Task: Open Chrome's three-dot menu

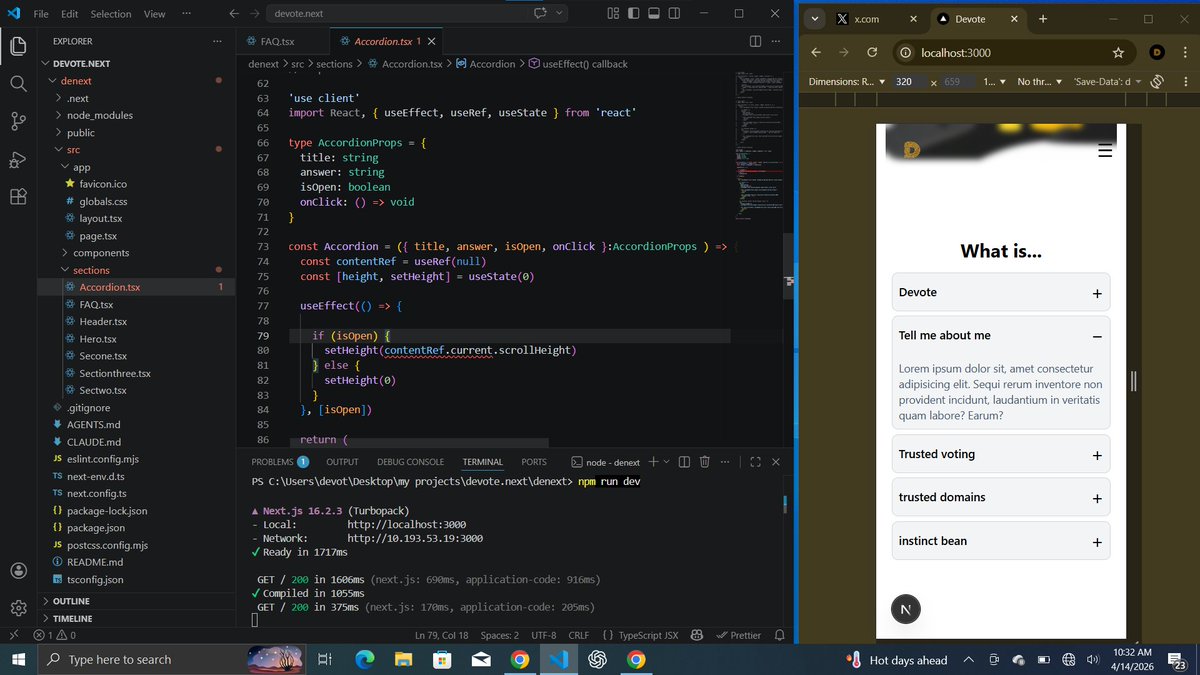Action: click(x=1183, y=52)
